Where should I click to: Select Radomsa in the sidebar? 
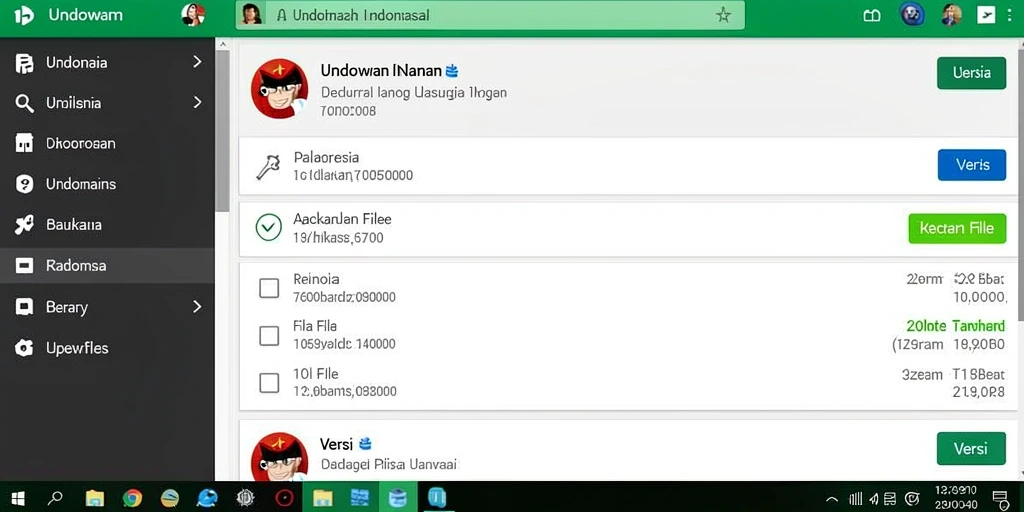click(107, 266)
